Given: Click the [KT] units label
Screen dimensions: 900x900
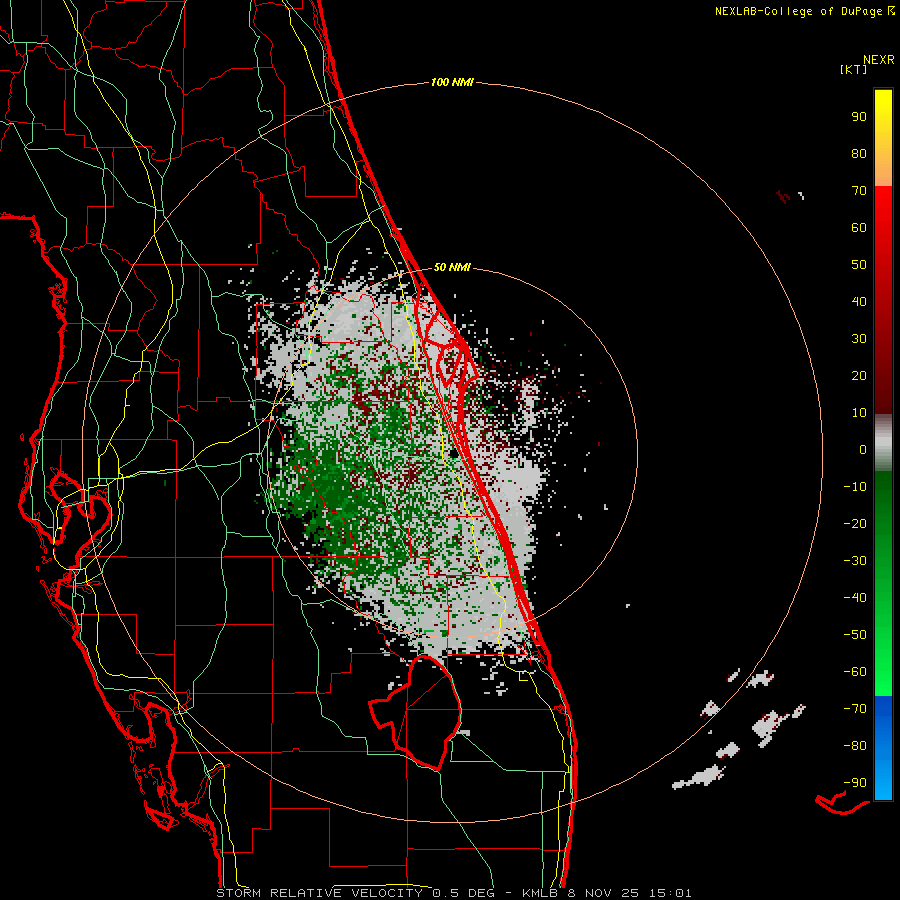Looking at the screenshot, I should 854,69.
